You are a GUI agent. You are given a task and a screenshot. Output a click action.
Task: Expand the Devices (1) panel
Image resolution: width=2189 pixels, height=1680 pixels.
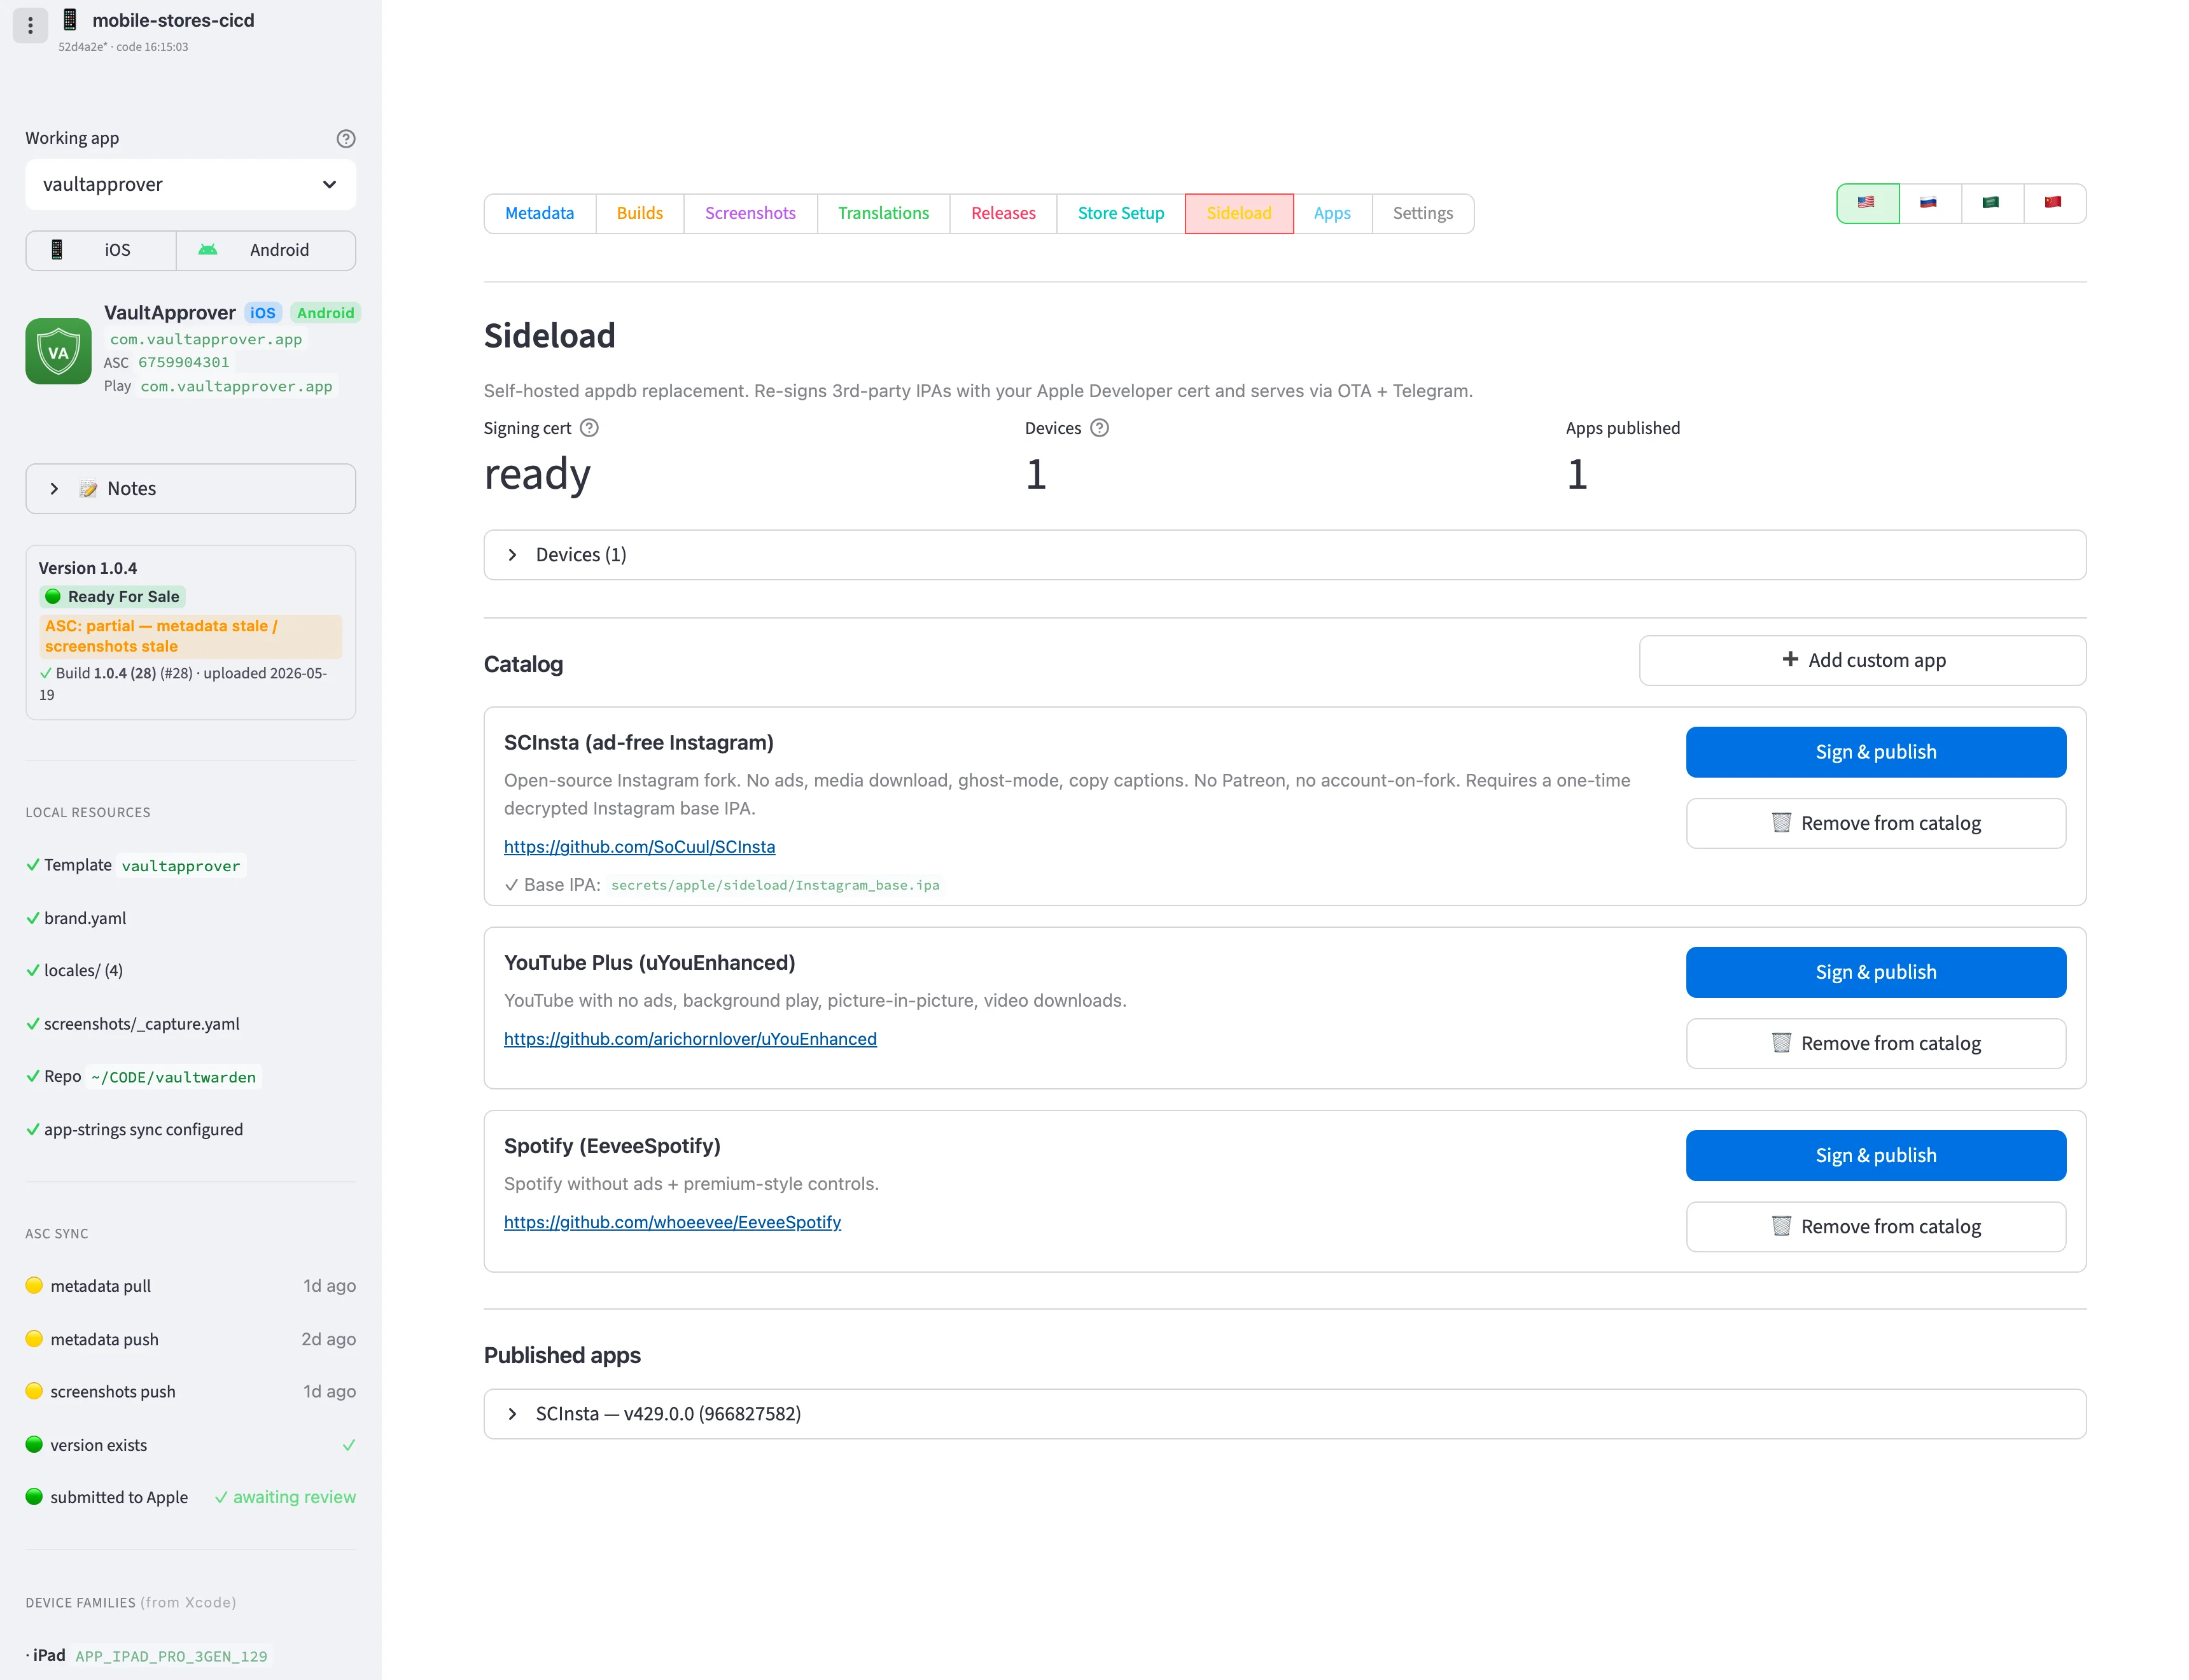point(1284,555)
